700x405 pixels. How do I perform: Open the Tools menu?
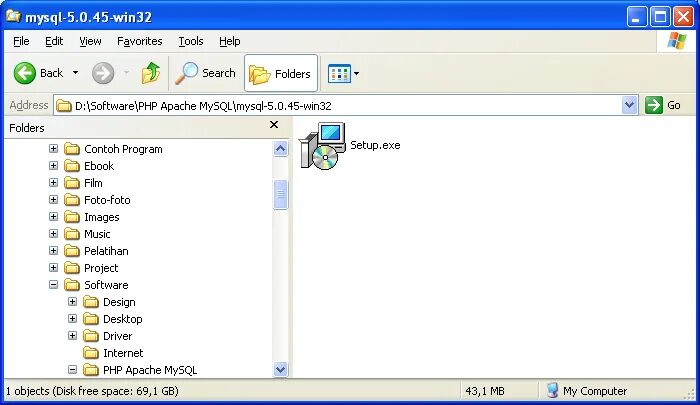pos(191,41)
